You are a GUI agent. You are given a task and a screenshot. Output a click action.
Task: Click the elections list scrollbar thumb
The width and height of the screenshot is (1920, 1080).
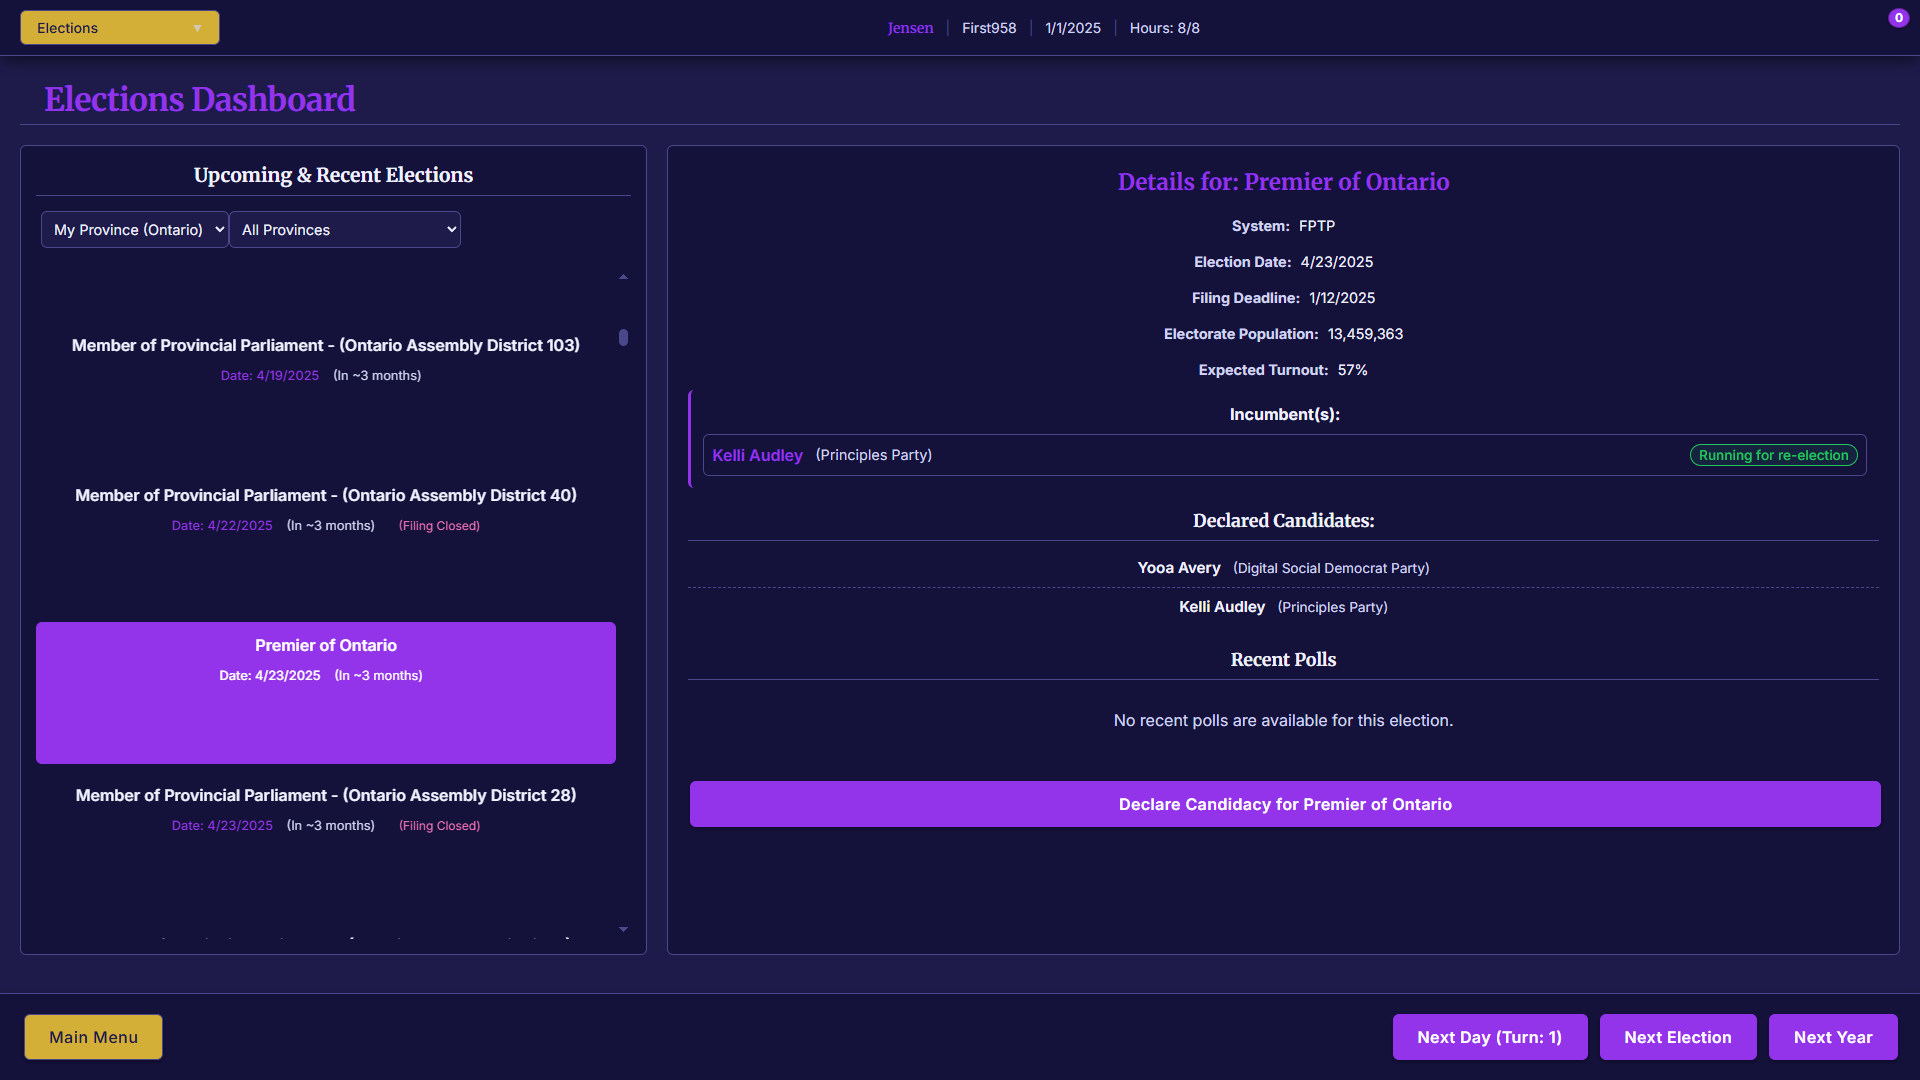(x=623, y=338)
